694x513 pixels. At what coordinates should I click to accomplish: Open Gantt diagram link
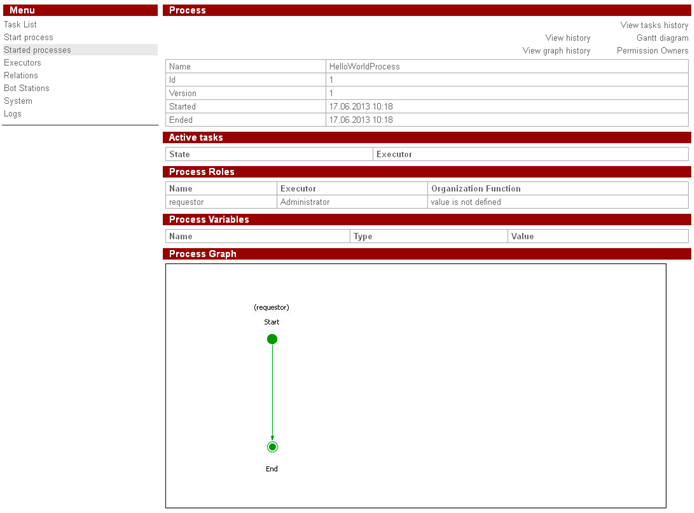pyautogui.click(x=662, y=38)
